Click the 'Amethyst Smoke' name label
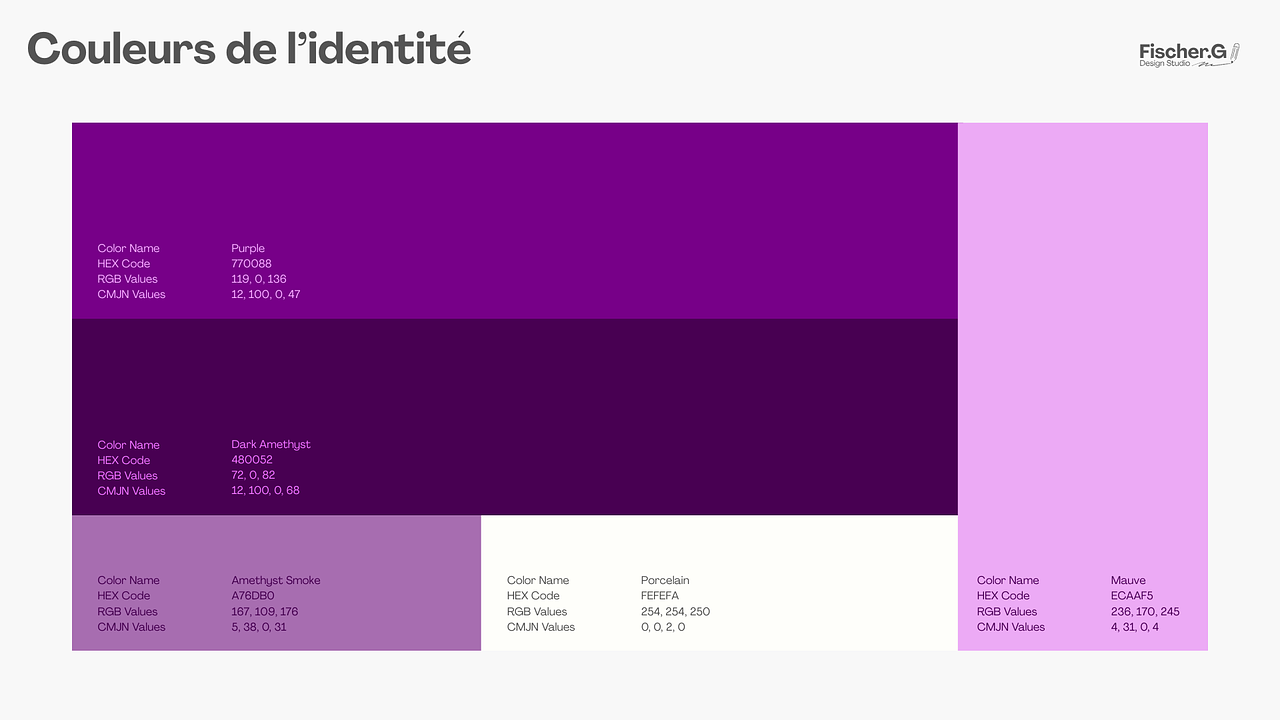The image size is (1280, 720). coord(275,581)
